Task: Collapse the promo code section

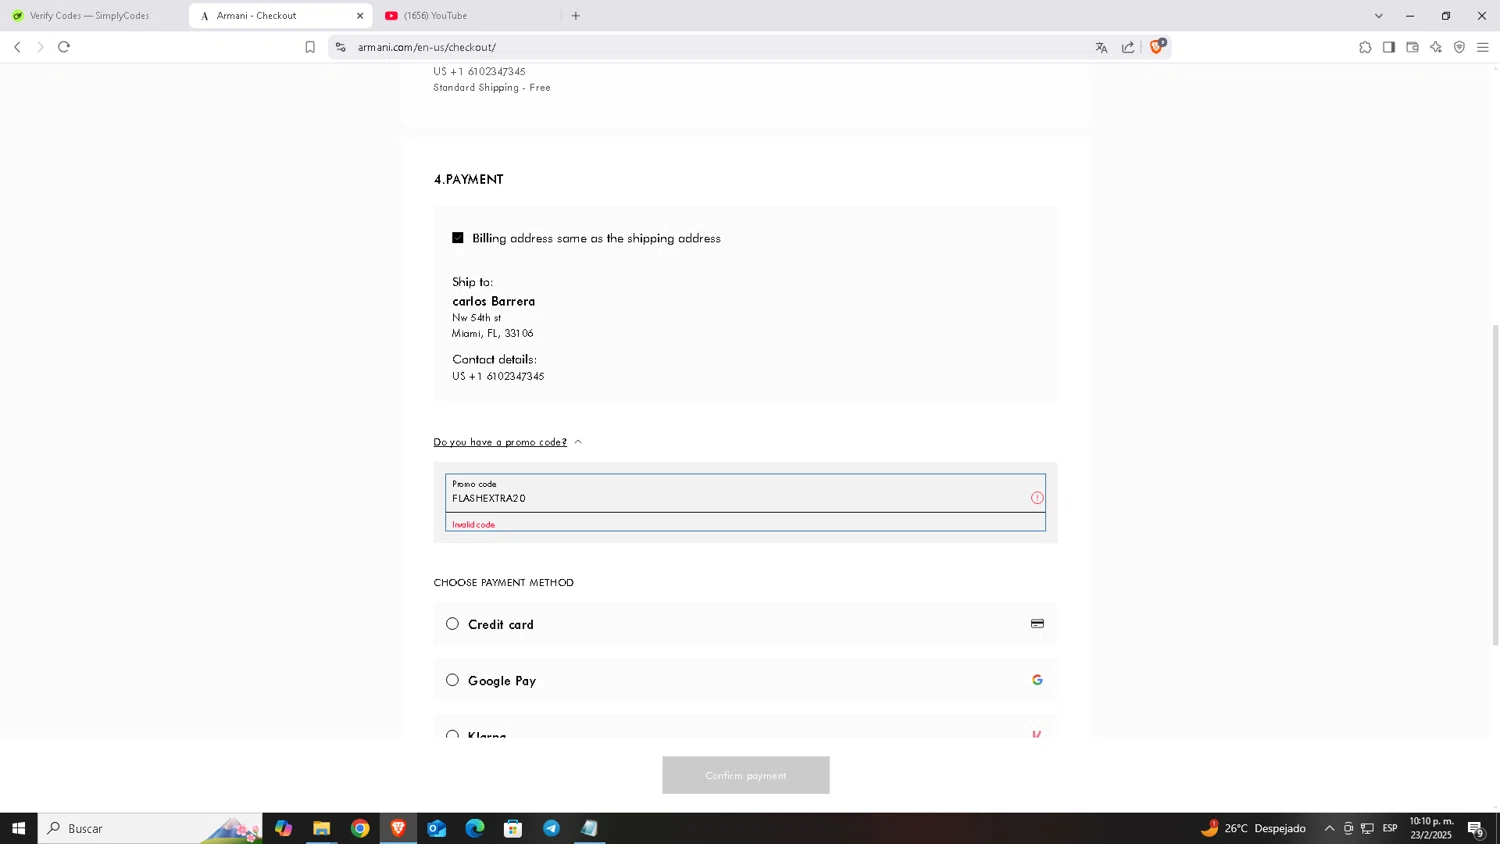Action: click(x=508, y=442)
